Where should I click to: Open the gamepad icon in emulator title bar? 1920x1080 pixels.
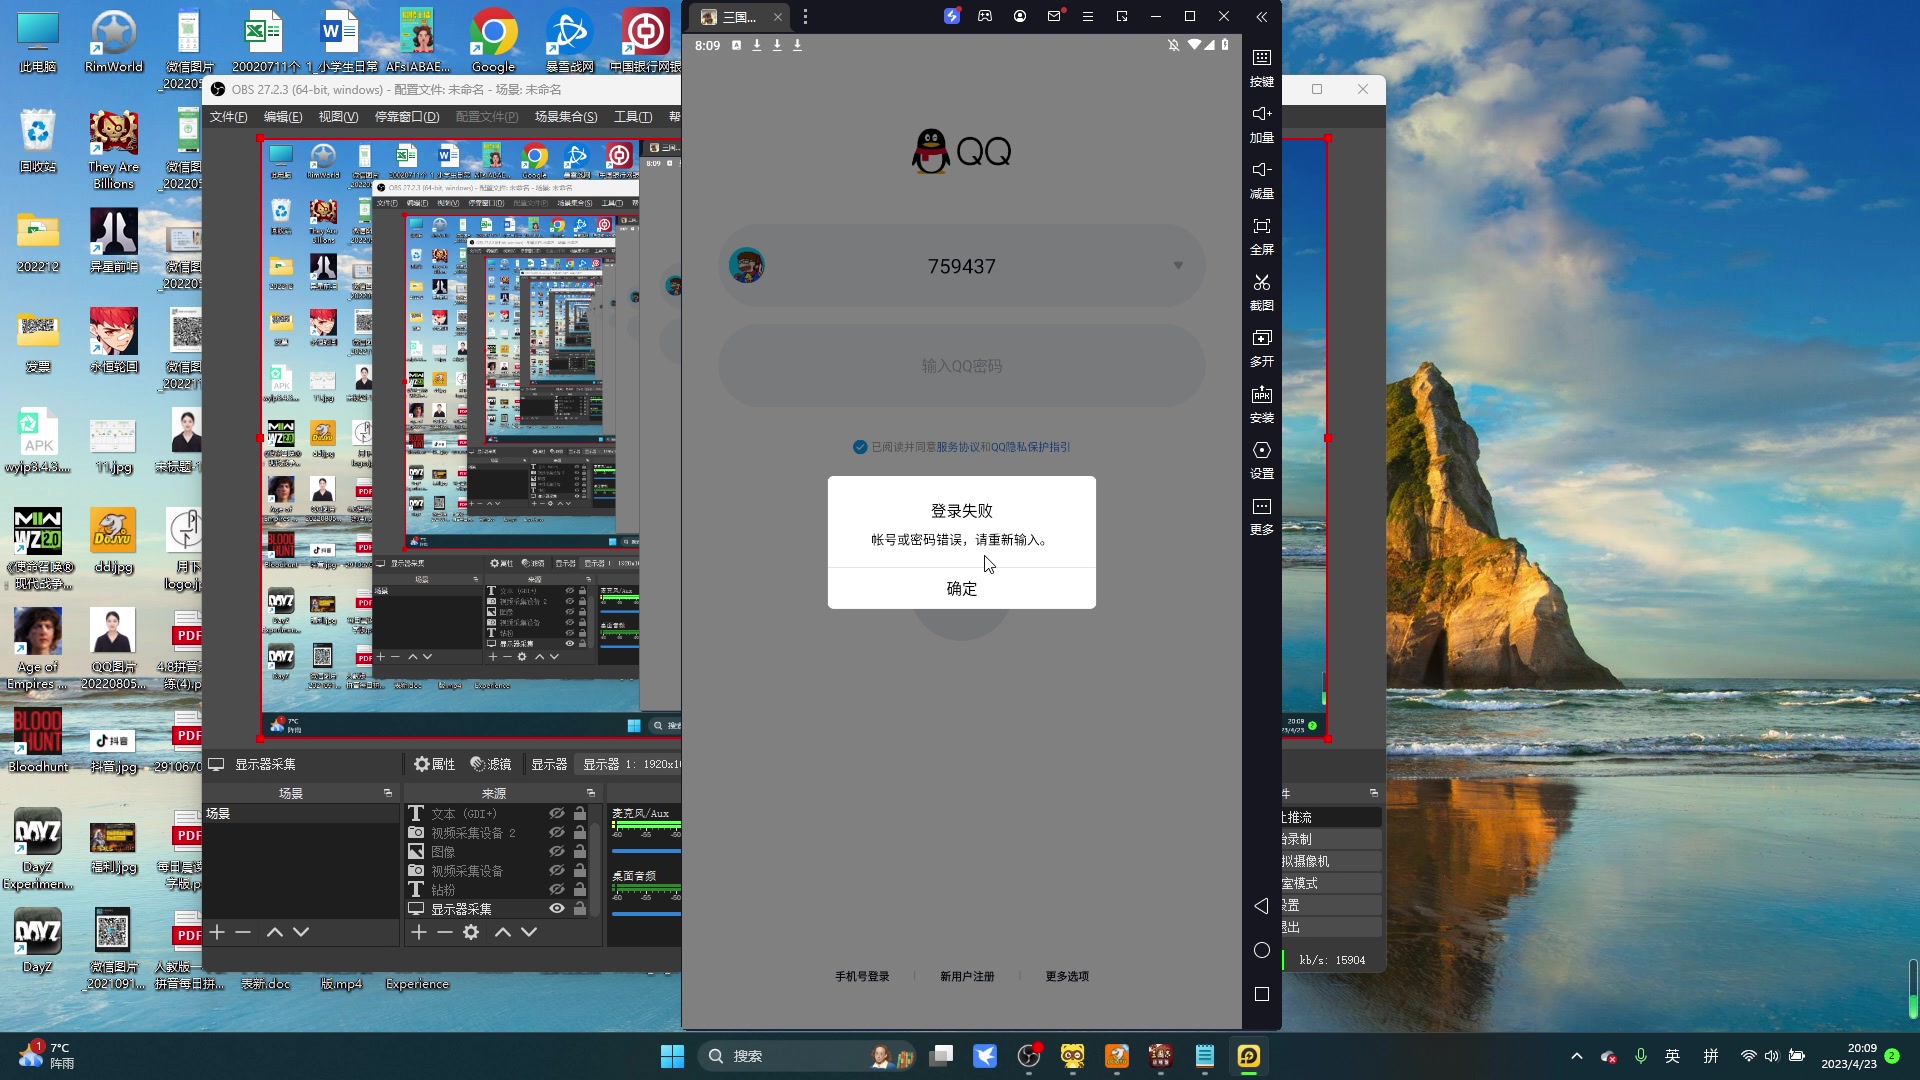[985, 16]
